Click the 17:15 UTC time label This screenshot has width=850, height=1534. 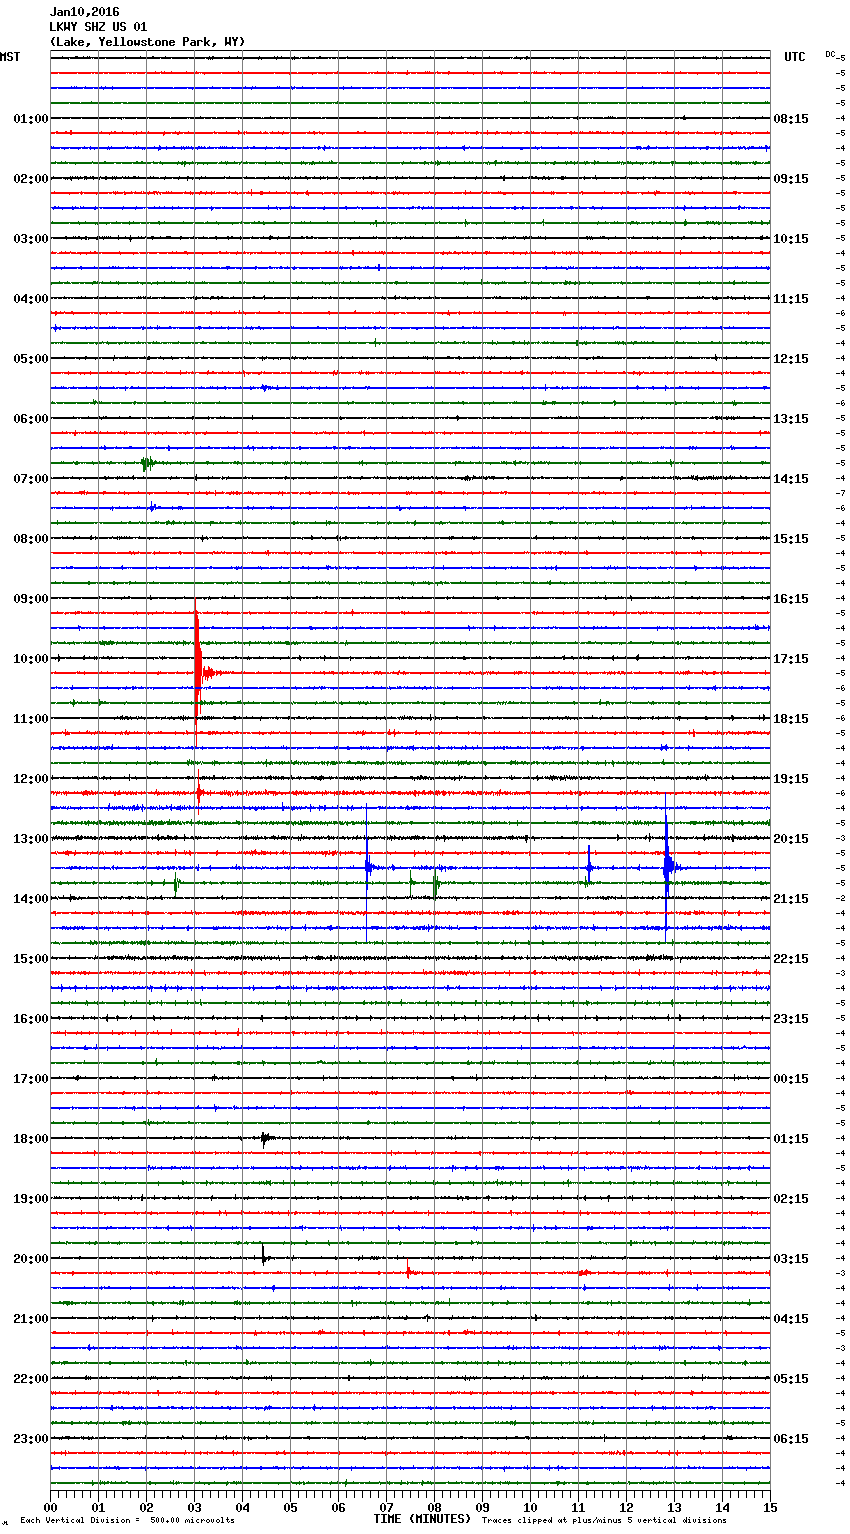(791, 659)
